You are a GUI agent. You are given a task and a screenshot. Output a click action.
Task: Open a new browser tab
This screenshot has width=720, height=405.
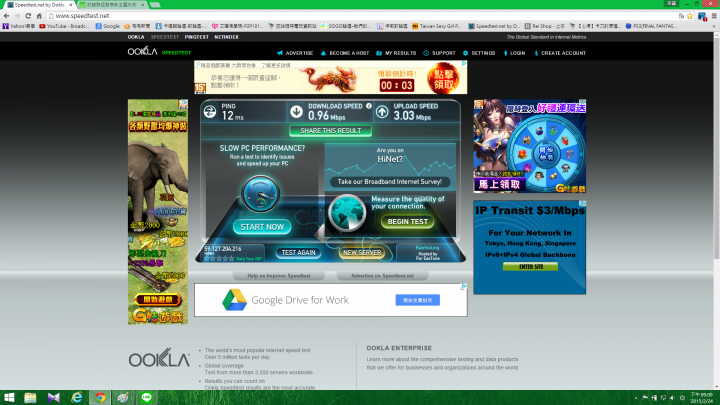click(x=155, y=5)
